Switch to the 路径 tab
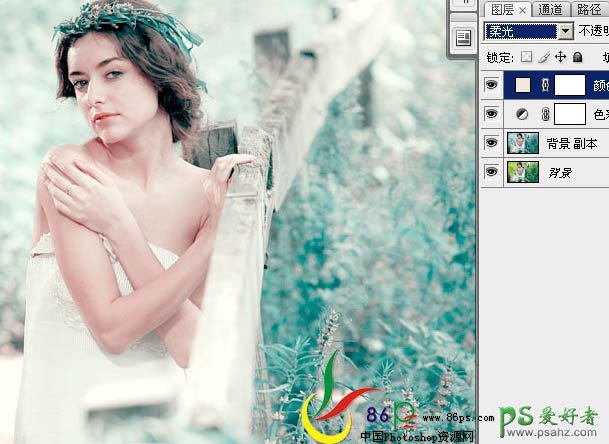Screen dimensions: 609x444 click(x=589, y=10)
